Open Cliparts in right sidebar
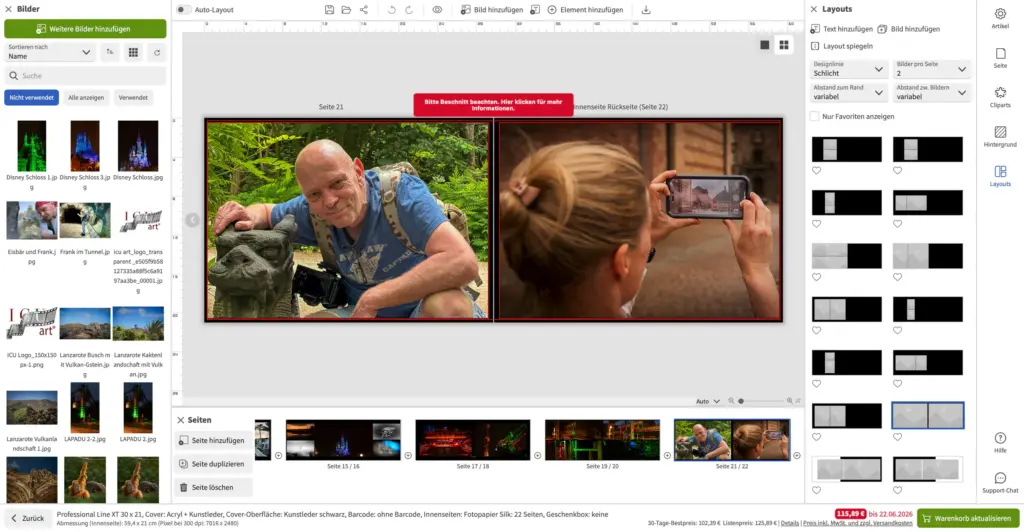The image size is (1024, 532). [x=1000, y=97]
